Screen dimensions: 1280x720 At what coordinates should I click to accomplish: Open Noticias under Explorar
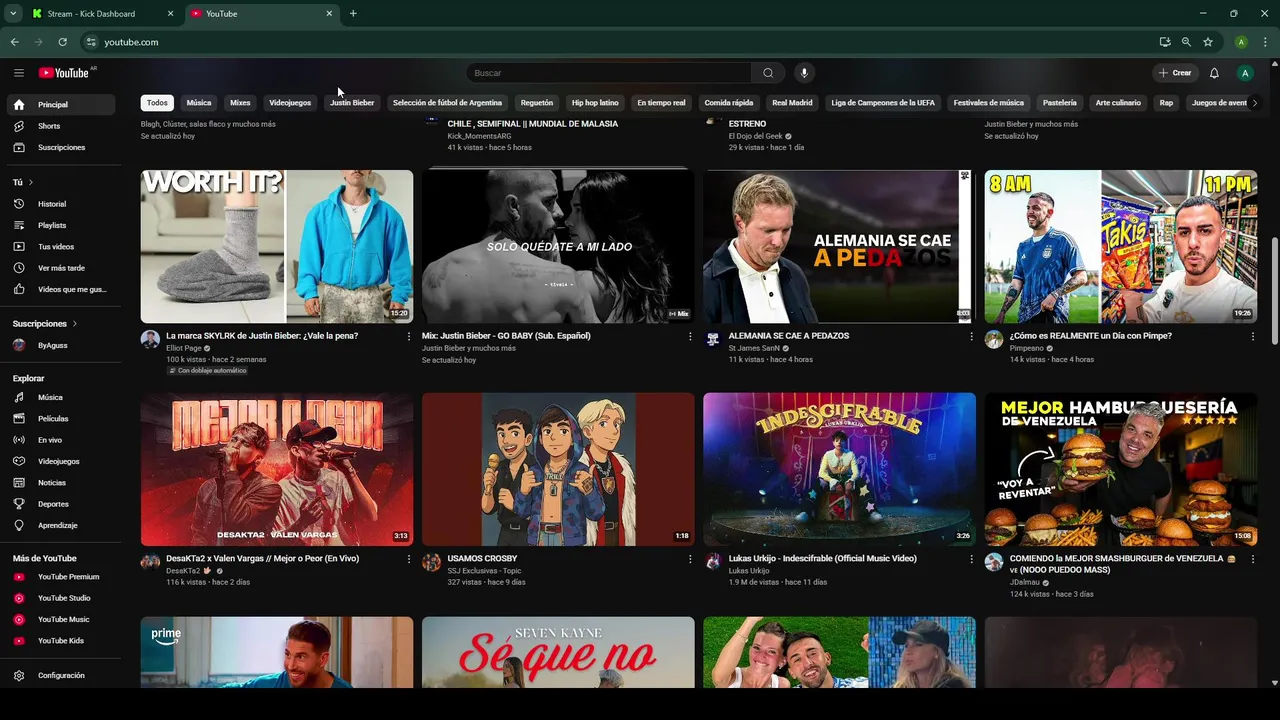pyautogui.click(x=60, y=482)
